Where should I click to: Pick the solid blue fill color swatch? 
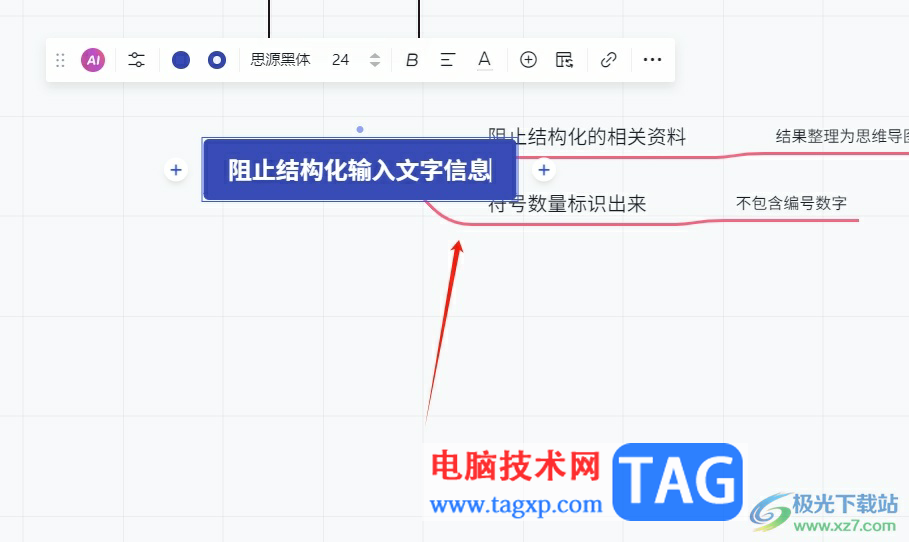(181, 60)
